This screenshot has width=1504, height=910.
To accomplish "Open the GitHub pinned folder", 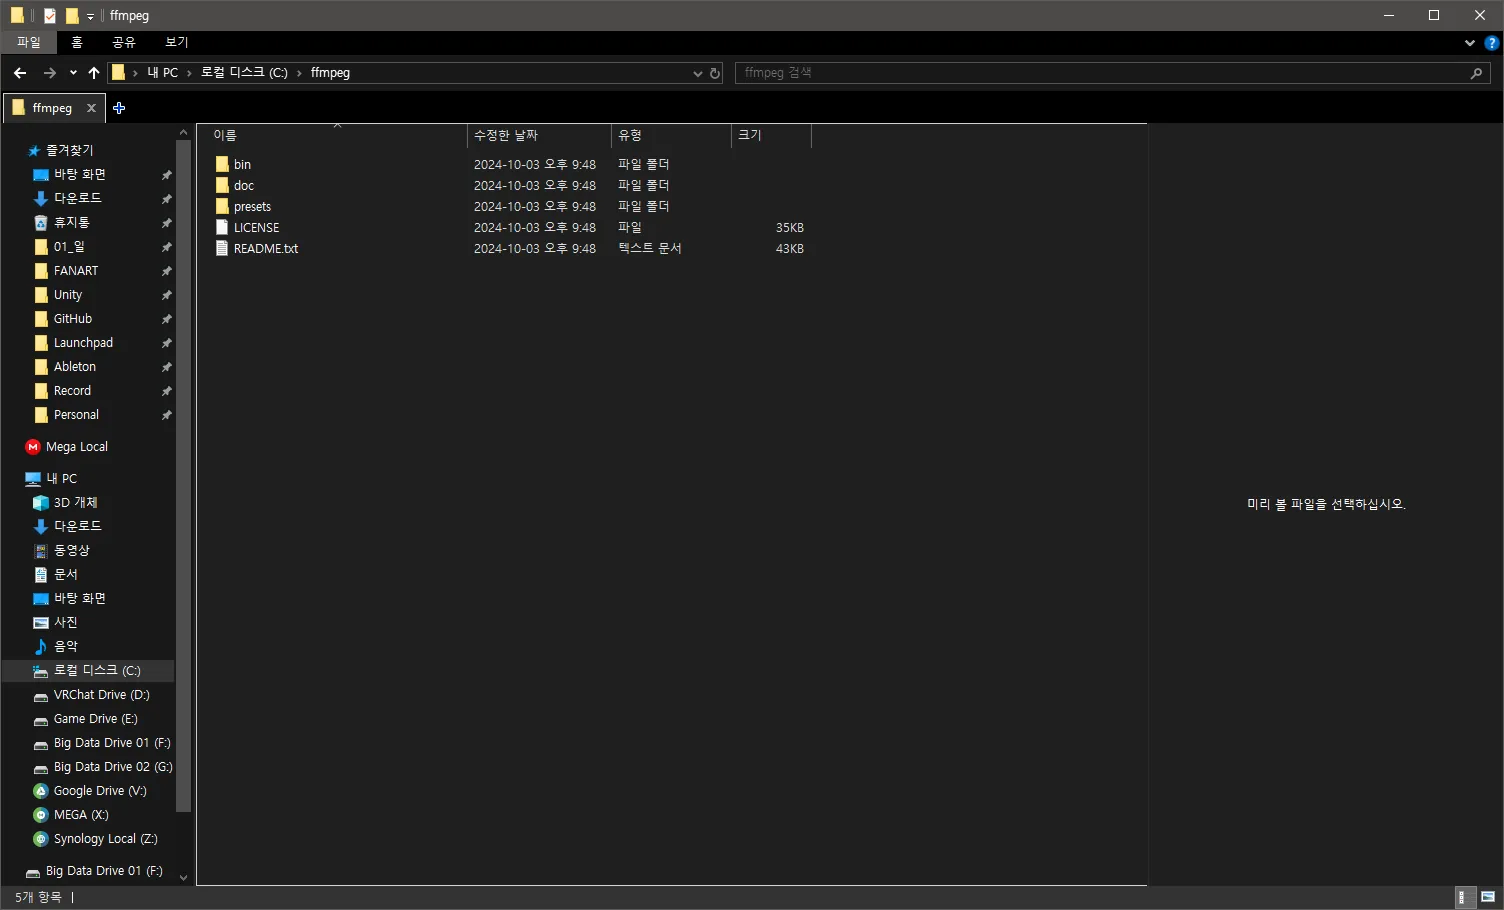I will [73, 318].
